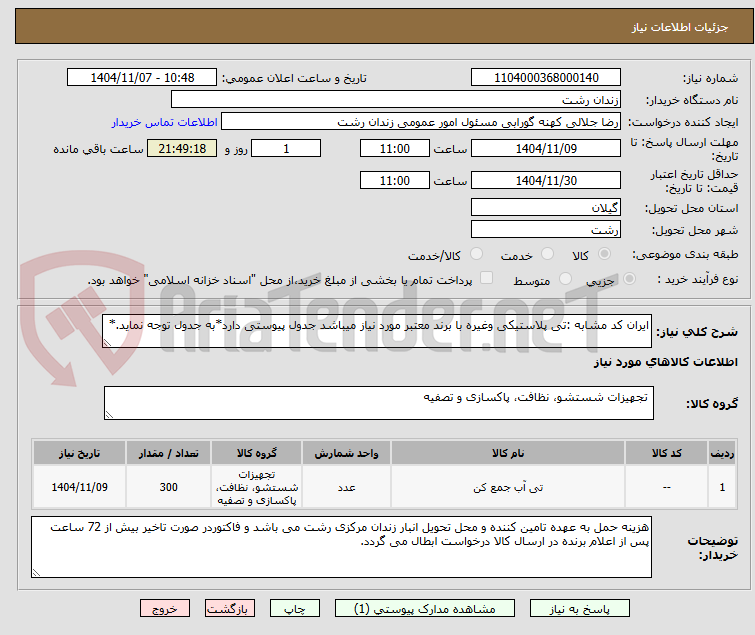Click the خروج exit button
The width and height of the screenshot is (755, 635).
tap(165, 609)
